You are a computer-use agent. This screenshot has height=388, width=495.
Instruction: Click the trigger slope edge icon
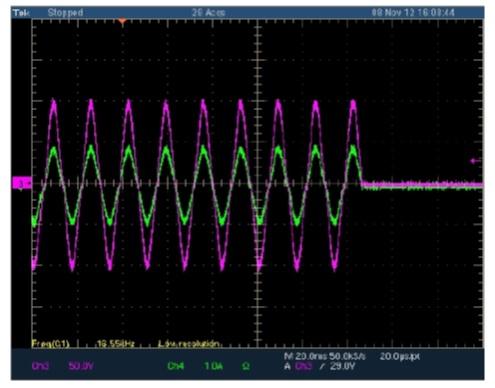point(322,366)
